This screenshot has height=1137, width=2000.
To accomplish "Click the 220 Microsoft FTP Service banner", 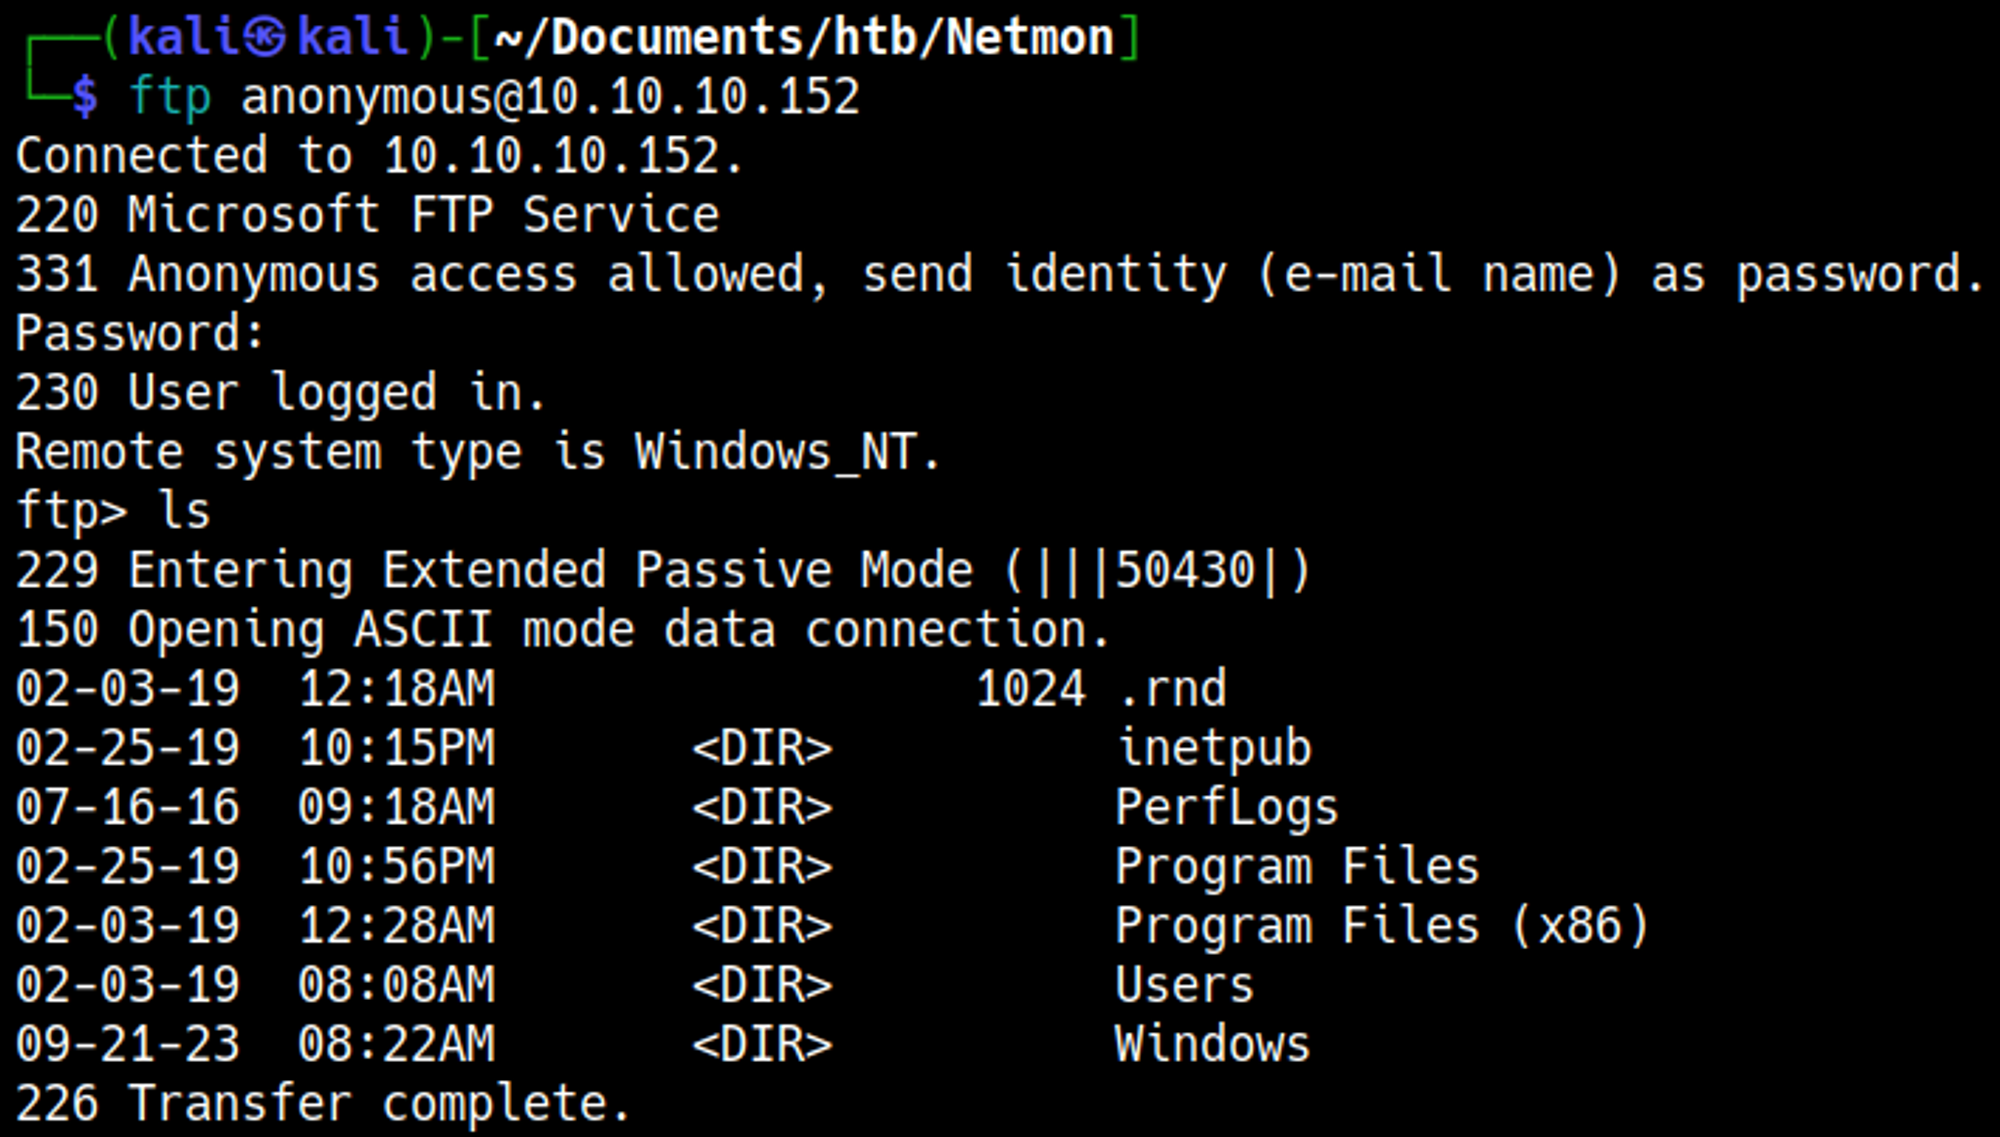I will [x=368, y=215].
